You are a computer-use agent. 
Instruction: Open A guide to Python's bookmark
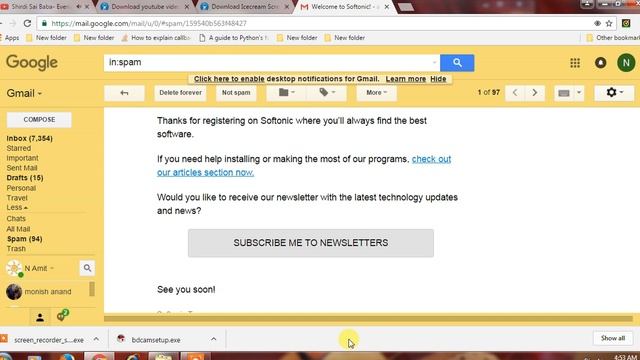click(x=234, y=38)
